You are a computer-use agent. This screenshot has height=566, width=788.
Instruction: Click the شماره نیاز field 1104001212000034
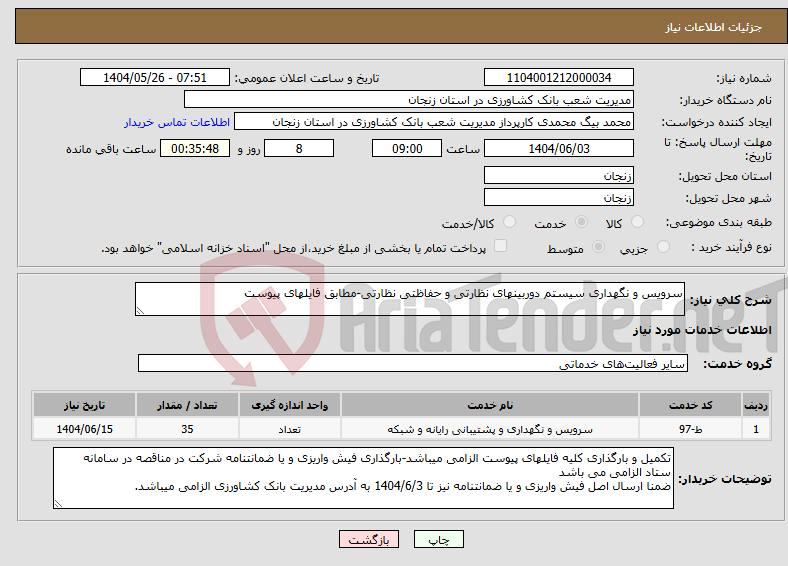558,77
